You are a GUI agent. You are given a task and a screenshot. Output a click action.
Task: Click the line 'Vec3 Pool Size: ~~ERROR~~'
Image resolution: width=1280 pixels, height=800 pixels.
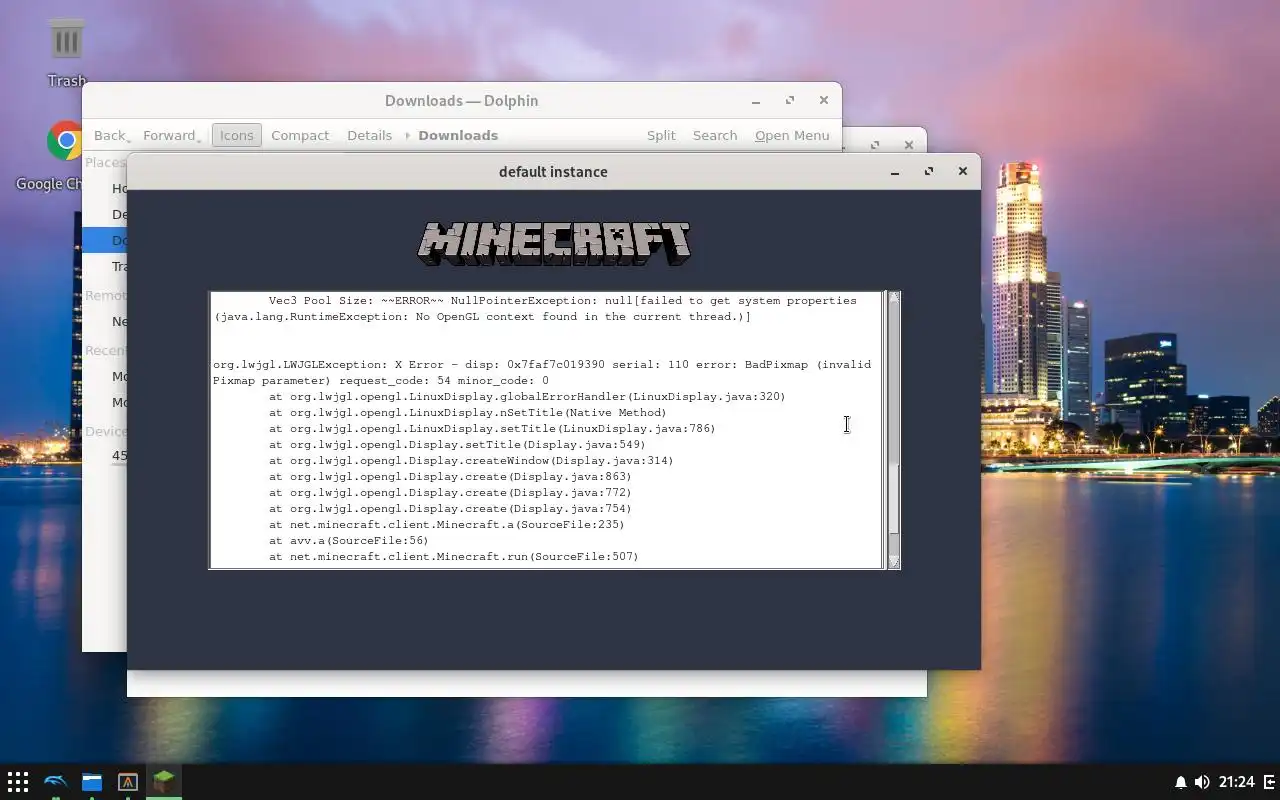pyautogui.click(x=562, y=300)
